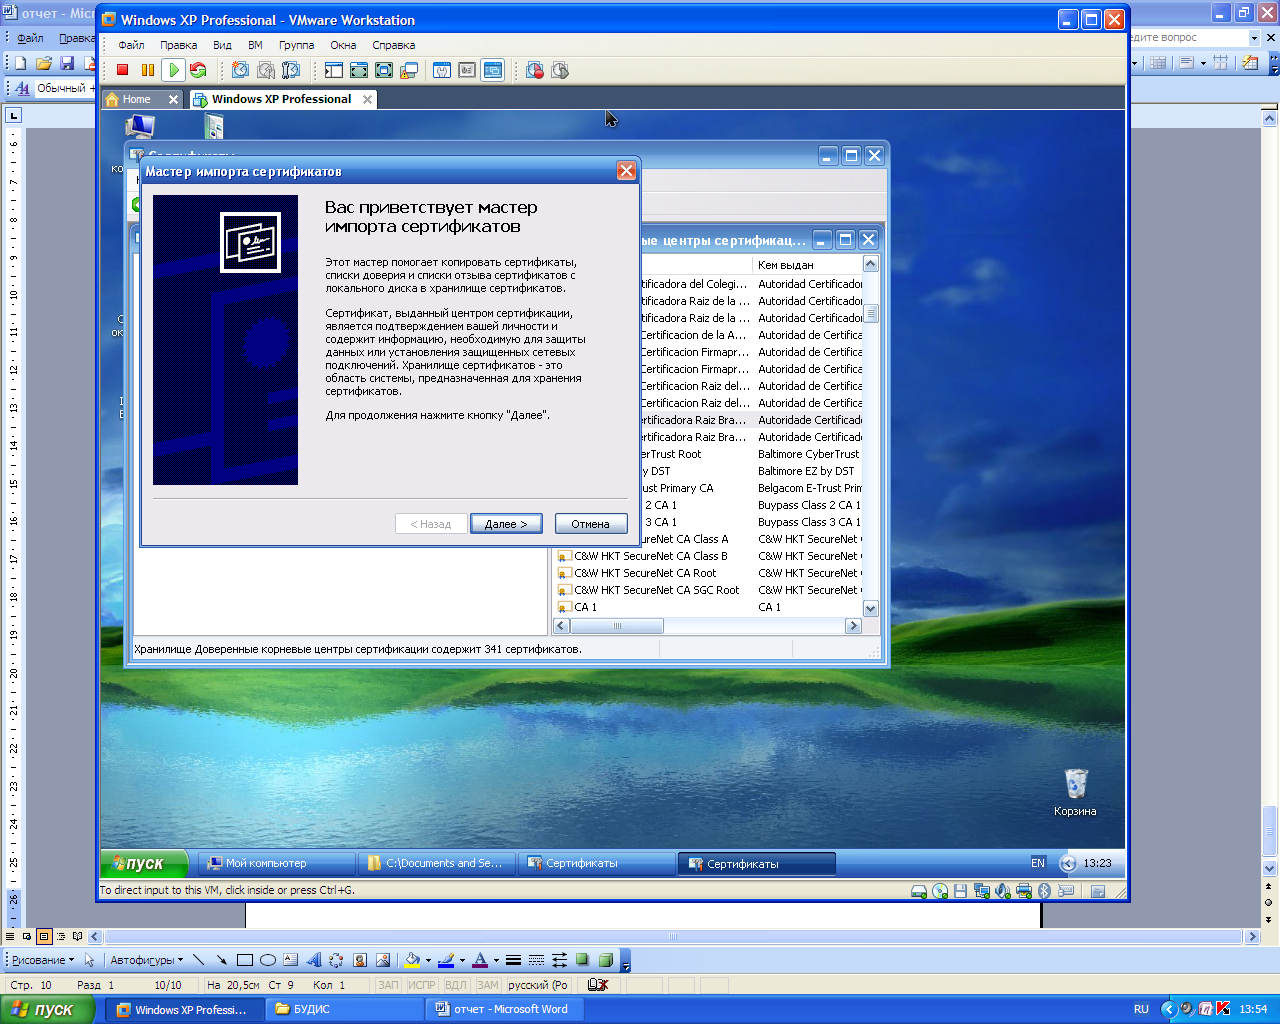Expand hidden tray icons on the host taskbar
The width and height of the screenshot is (1280, 1024).
[1168, 1009]
